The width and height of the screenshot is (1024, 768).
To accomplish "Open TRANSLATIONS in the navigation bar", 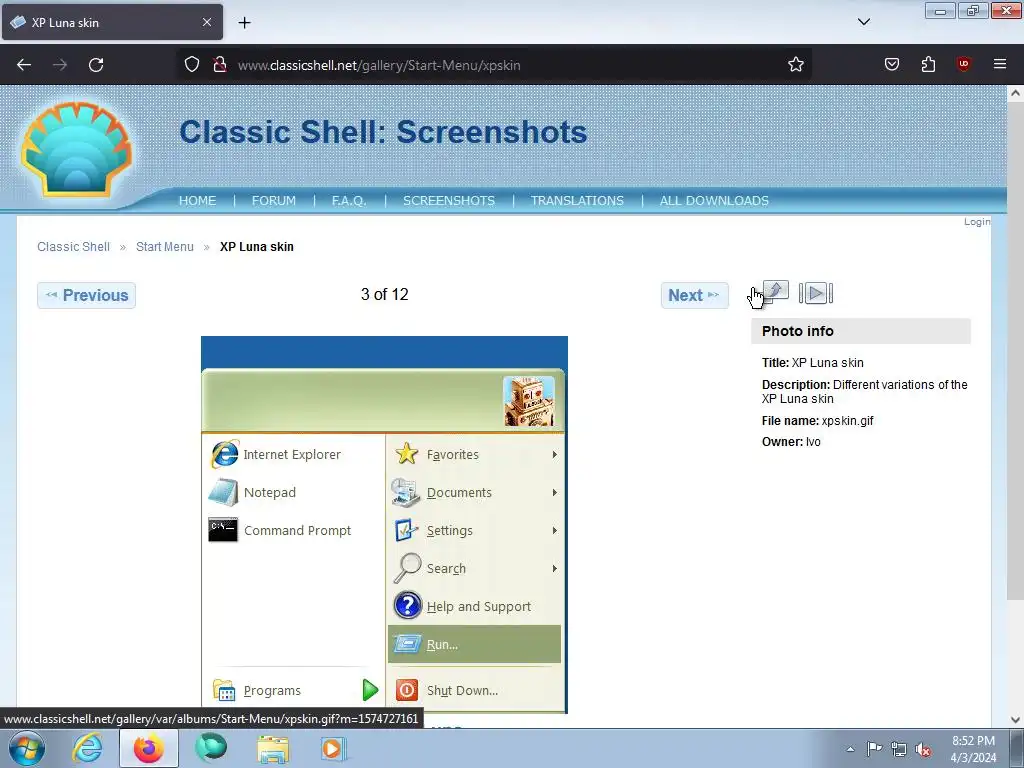I will click(x=577, y=200).
